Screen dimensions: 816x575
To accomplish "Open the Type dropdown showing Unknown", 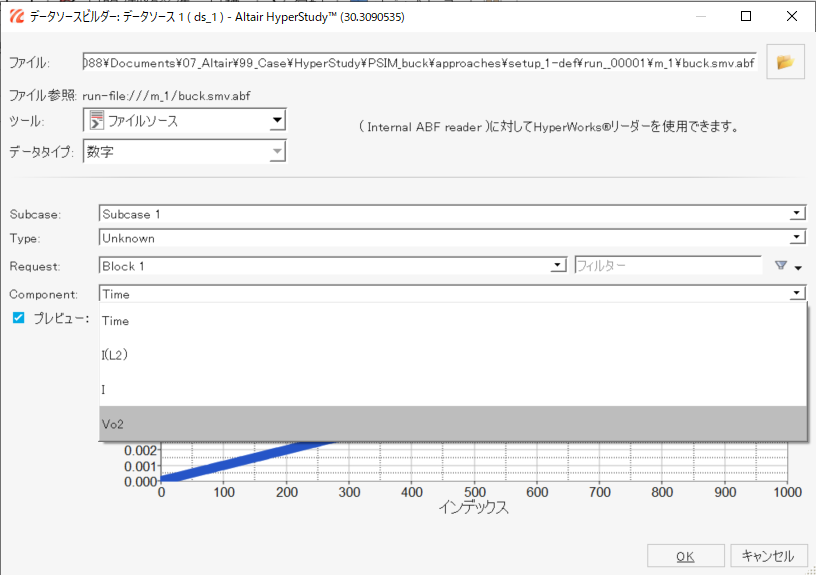I will 796,238.
